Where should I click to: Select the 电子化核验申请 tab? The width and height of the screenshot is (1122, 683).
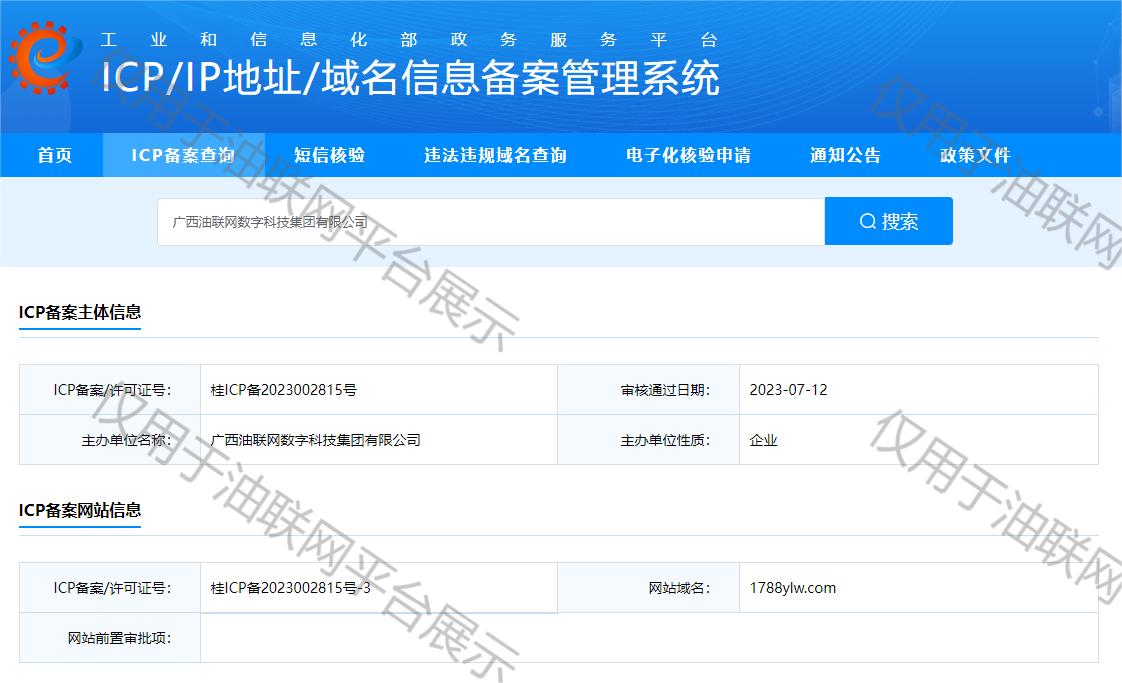point(688,155)
